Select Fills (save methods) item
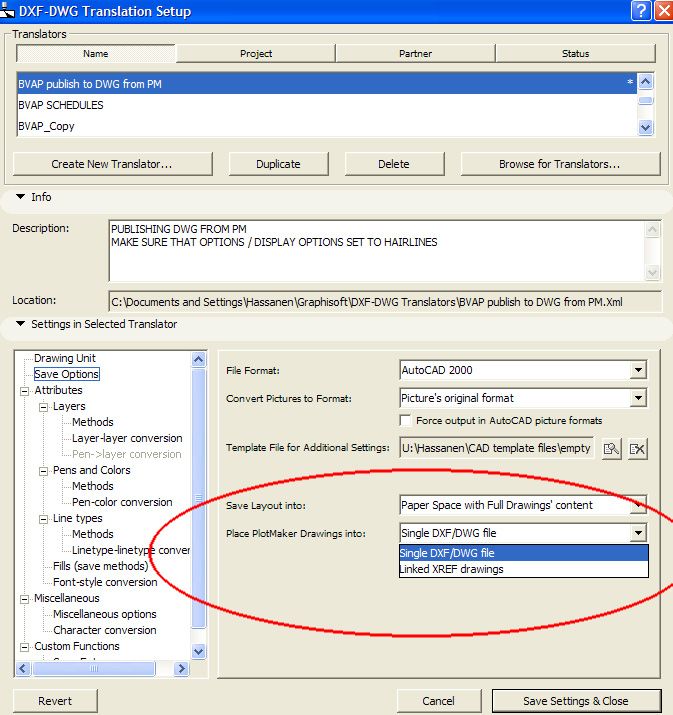Image resolution: width=673 pixels, height=715 pixels. (x=101, y=566)
